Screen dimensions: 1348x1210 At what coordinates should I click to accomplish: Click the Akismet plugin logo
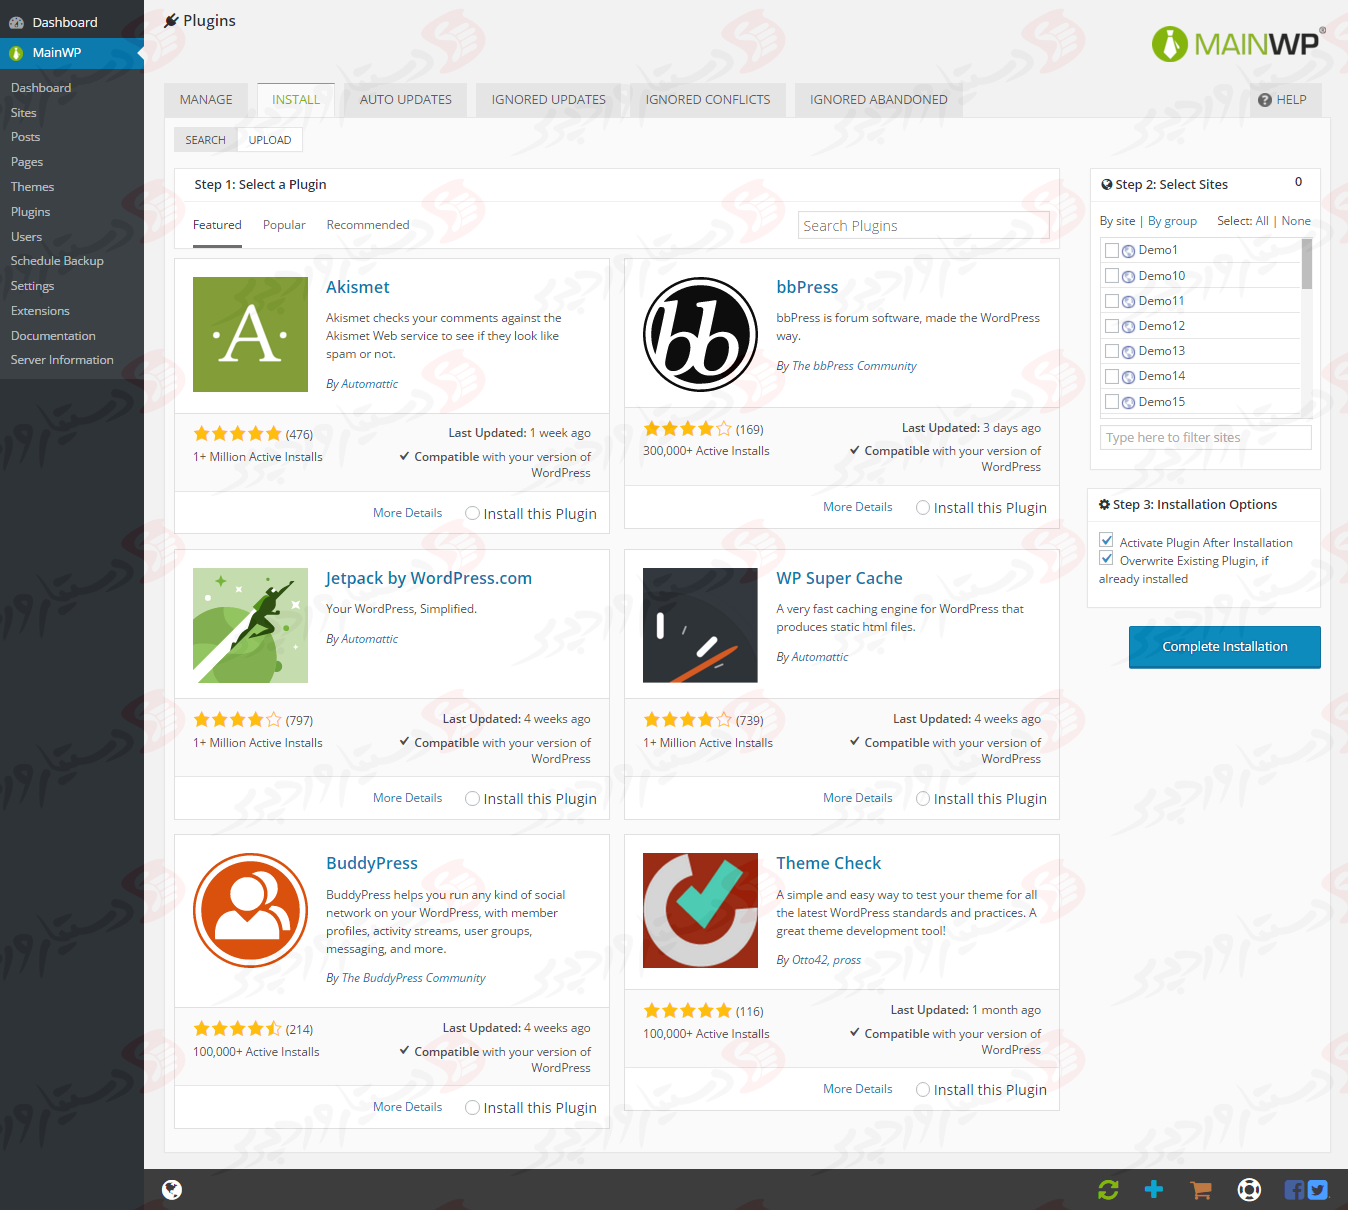[x=250, y=334]
